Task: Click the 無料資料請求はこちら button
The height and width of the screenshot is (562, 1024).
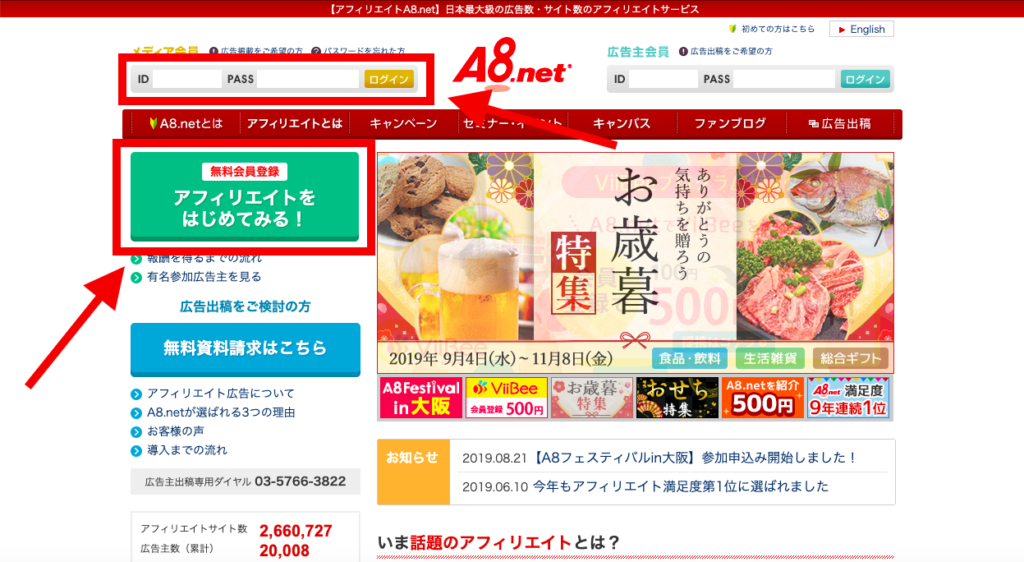Action: pos(246,349)
